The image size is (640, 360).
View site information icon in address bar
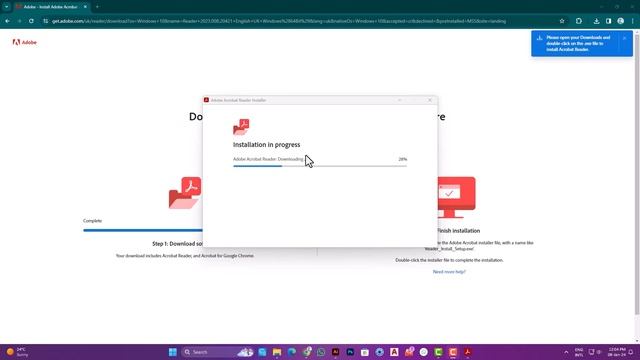pos(45,21)
